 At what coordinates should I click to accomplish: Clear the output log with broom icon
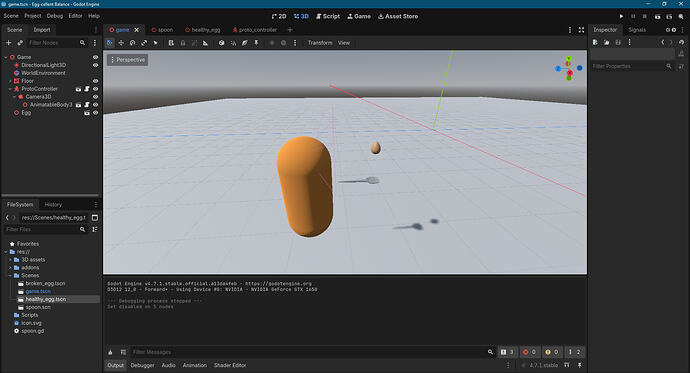click(110, 352)
